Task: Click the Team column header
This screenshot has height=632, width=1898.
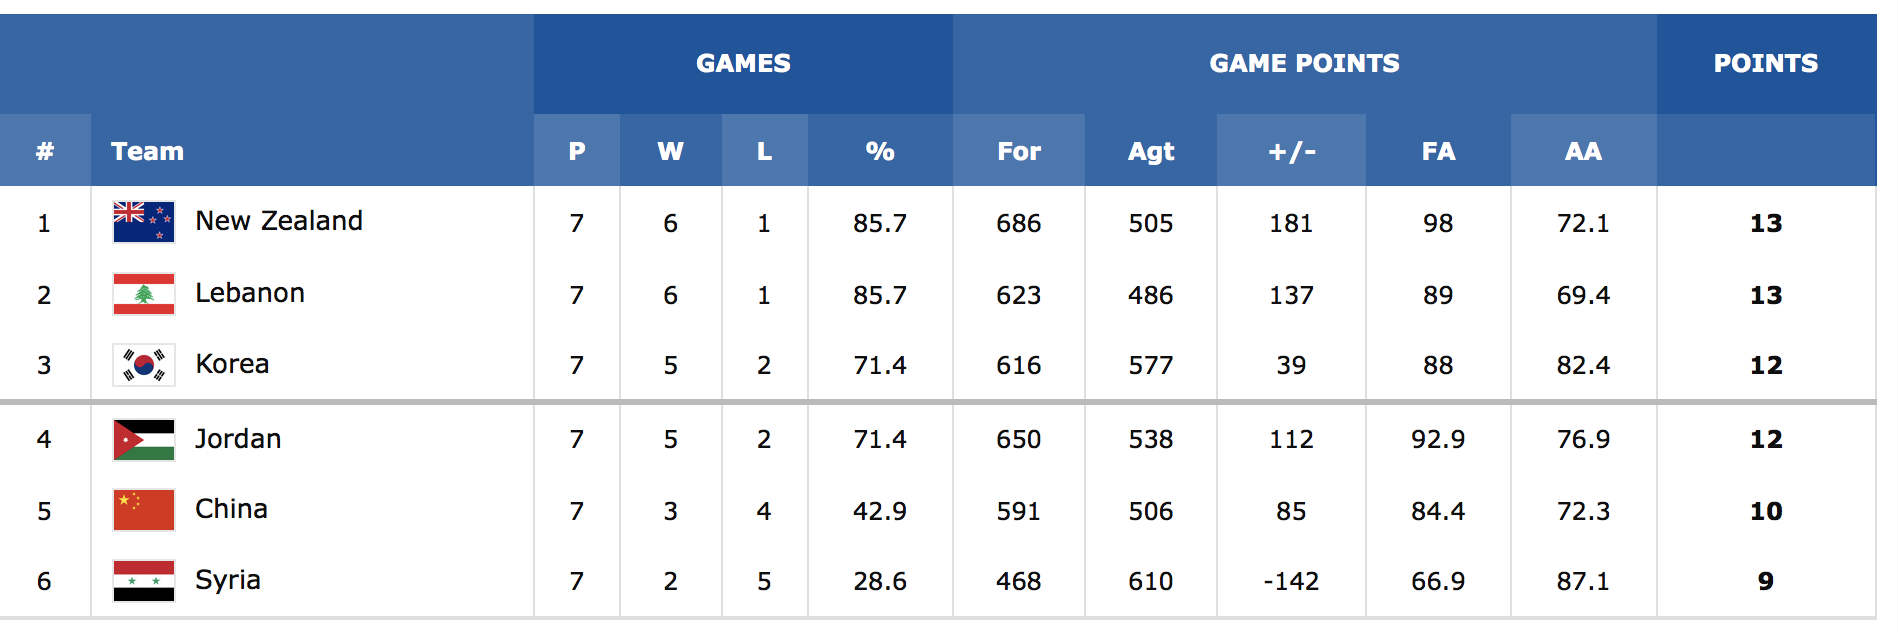Action: point(147,151)
